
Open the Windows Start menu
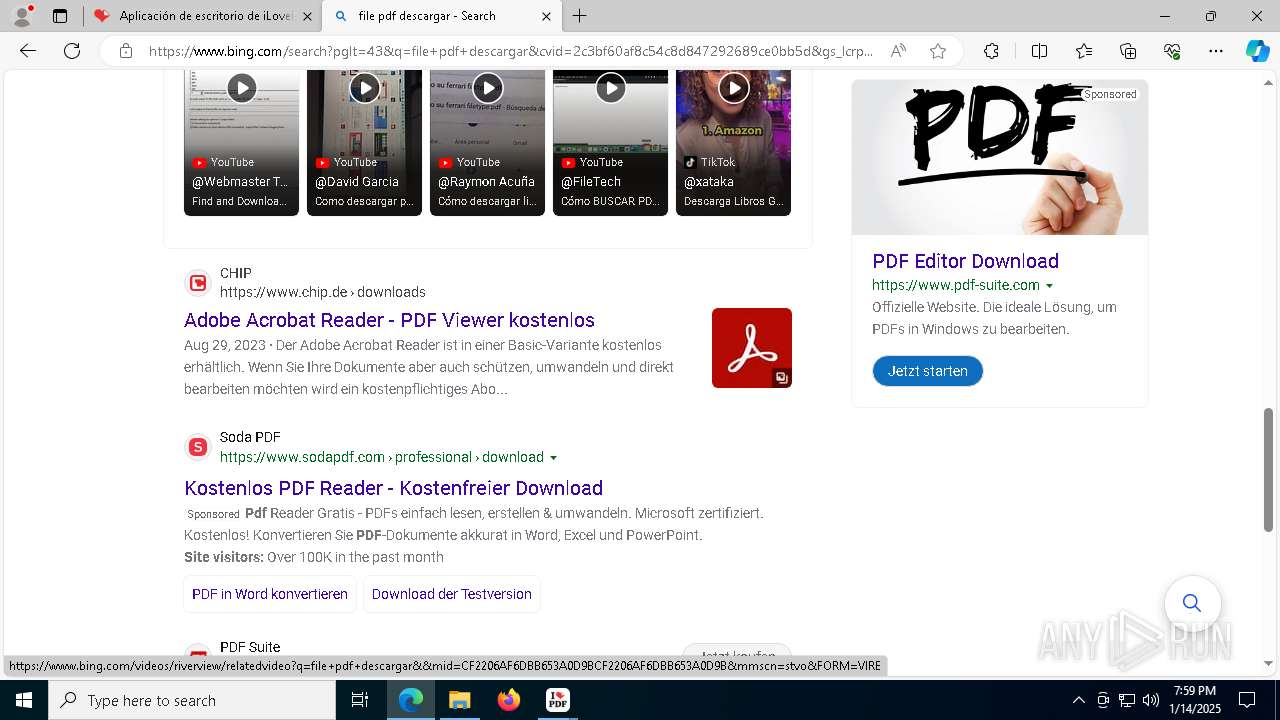click(x=24, y=700)
